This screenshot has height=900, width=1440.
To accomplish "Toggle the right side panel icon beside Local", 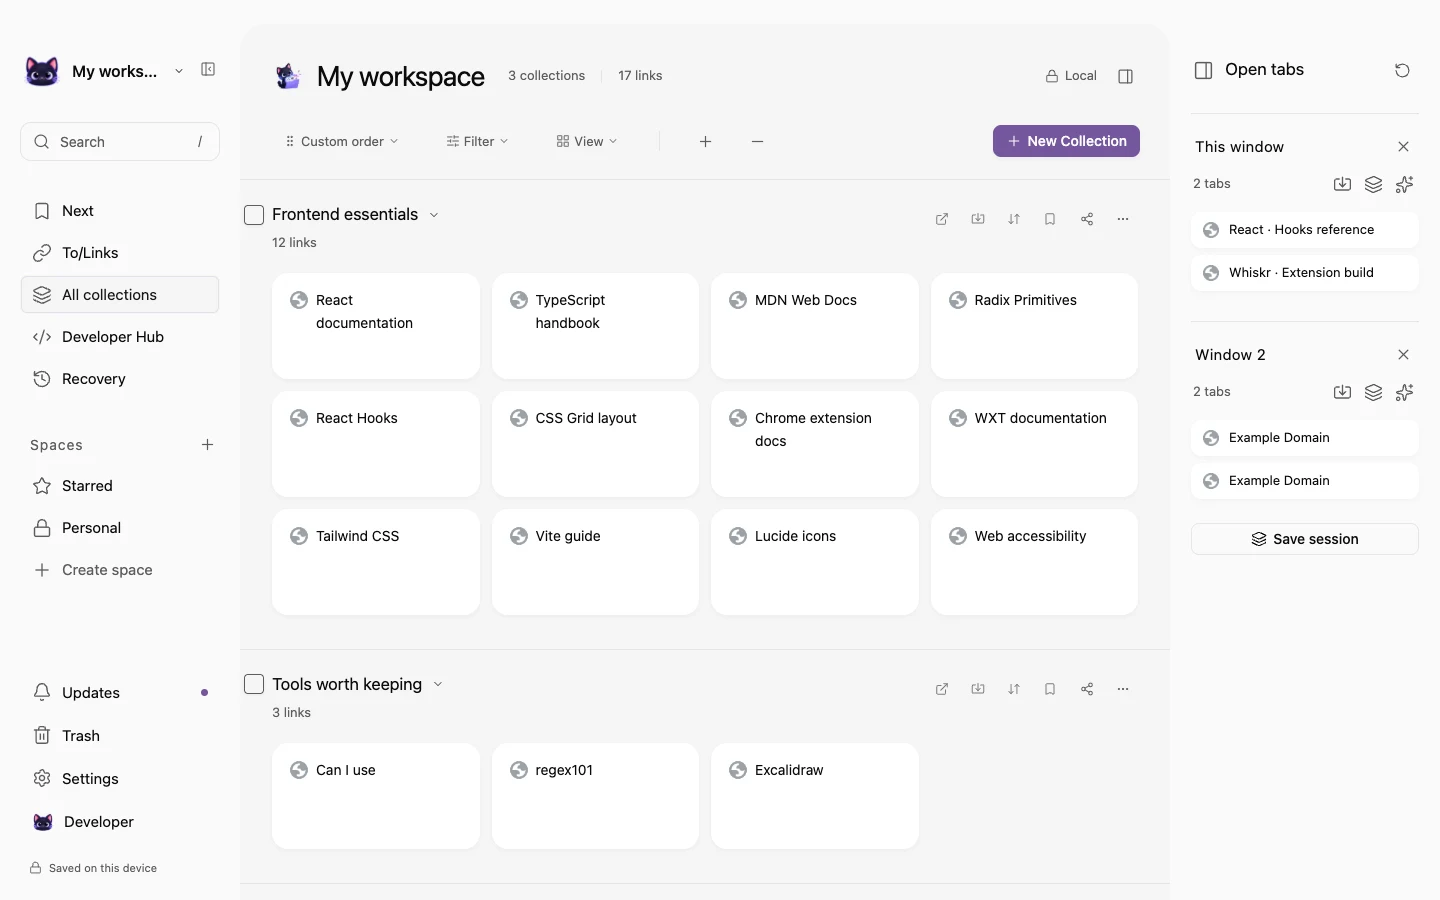I will pos(1125,76).
